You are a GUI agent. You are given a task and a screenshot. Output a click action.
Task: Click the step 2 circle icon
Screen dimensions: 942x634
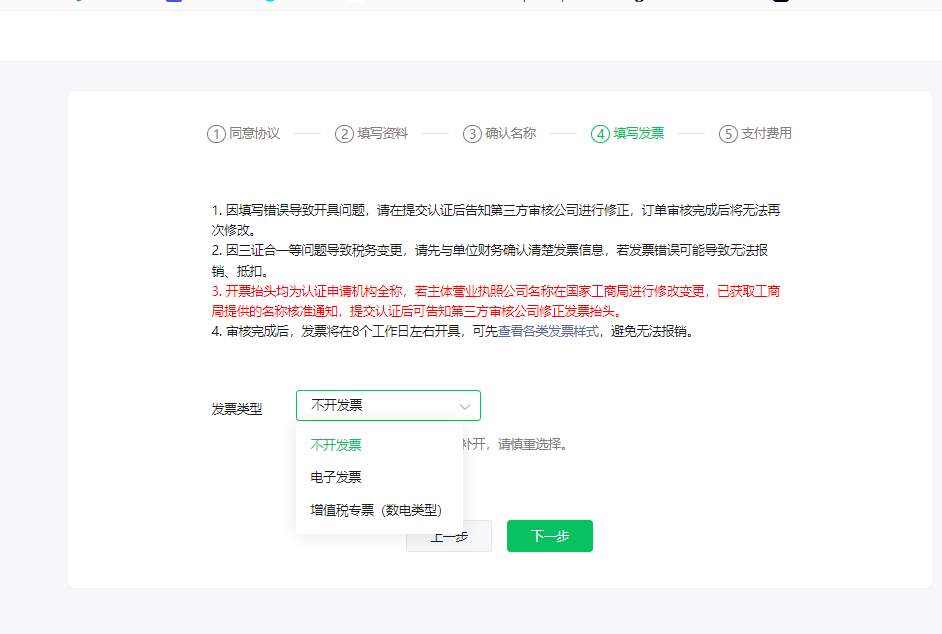click(344, 134)
